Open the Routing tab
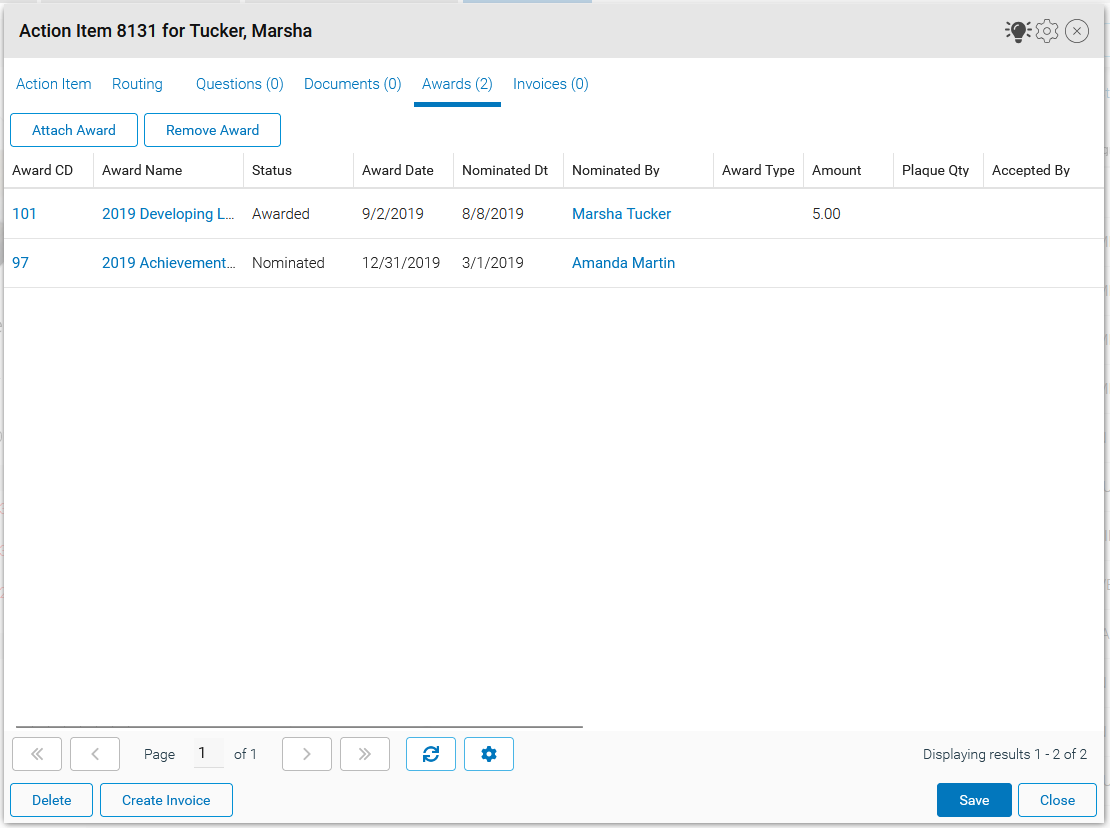 137,84
